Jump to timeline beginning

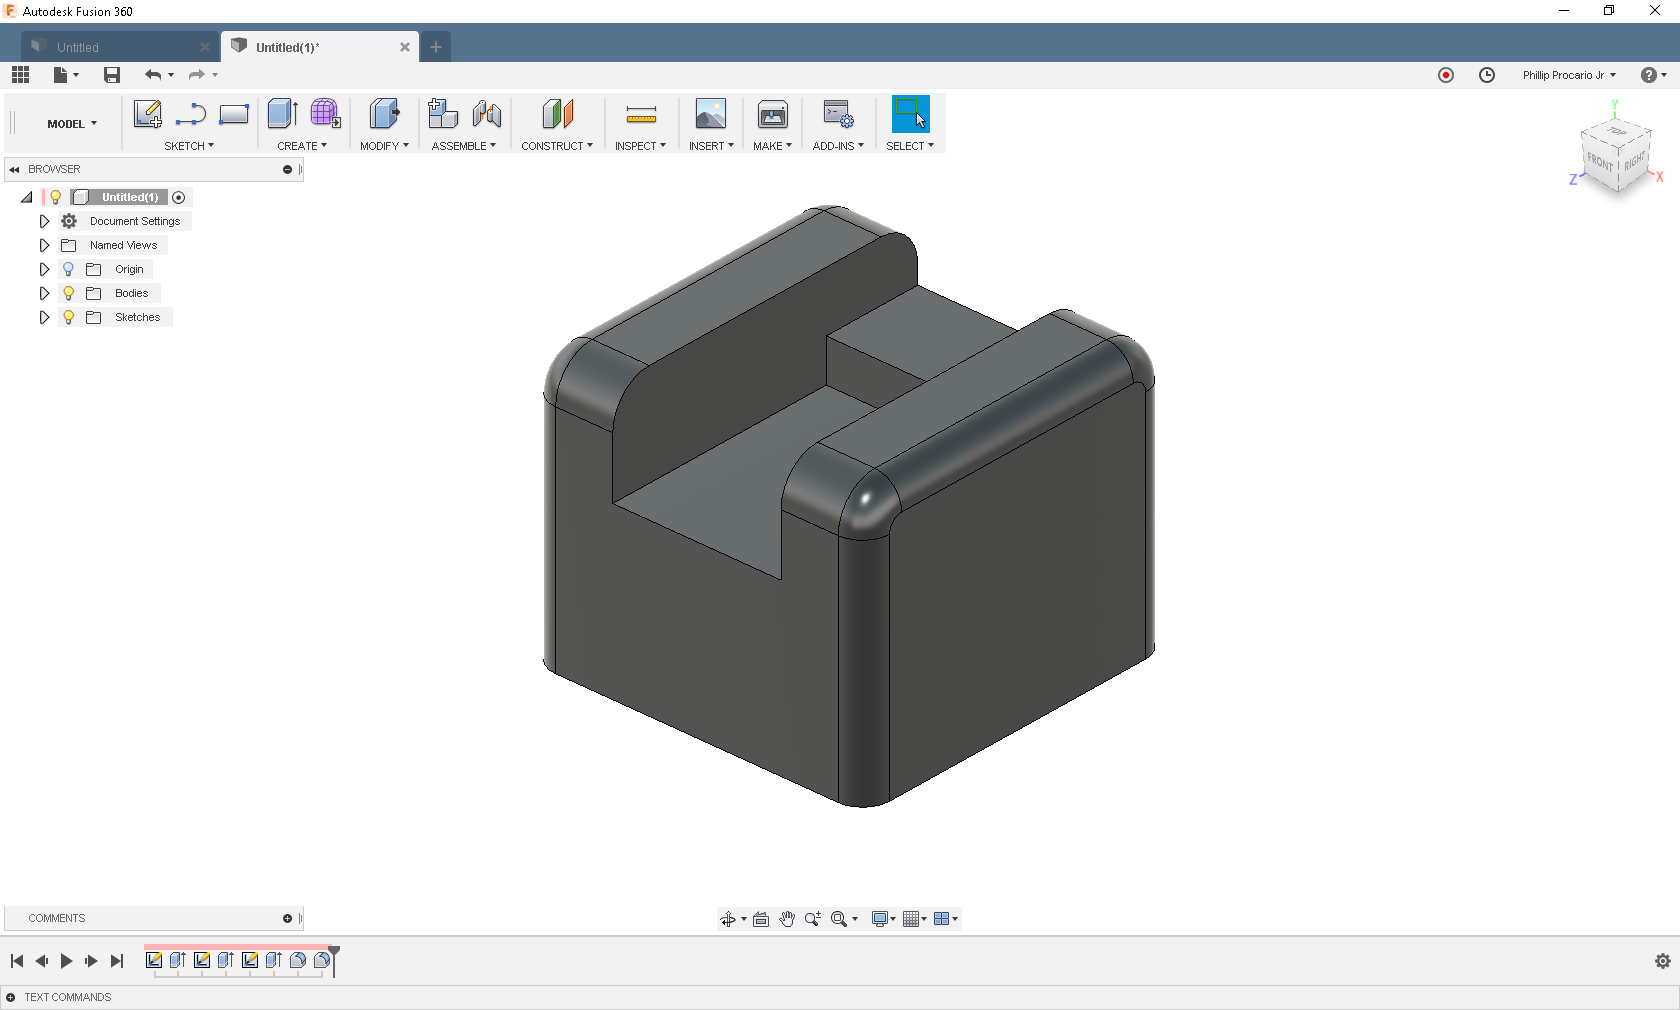pyautogui.click(x=17, y=961)
